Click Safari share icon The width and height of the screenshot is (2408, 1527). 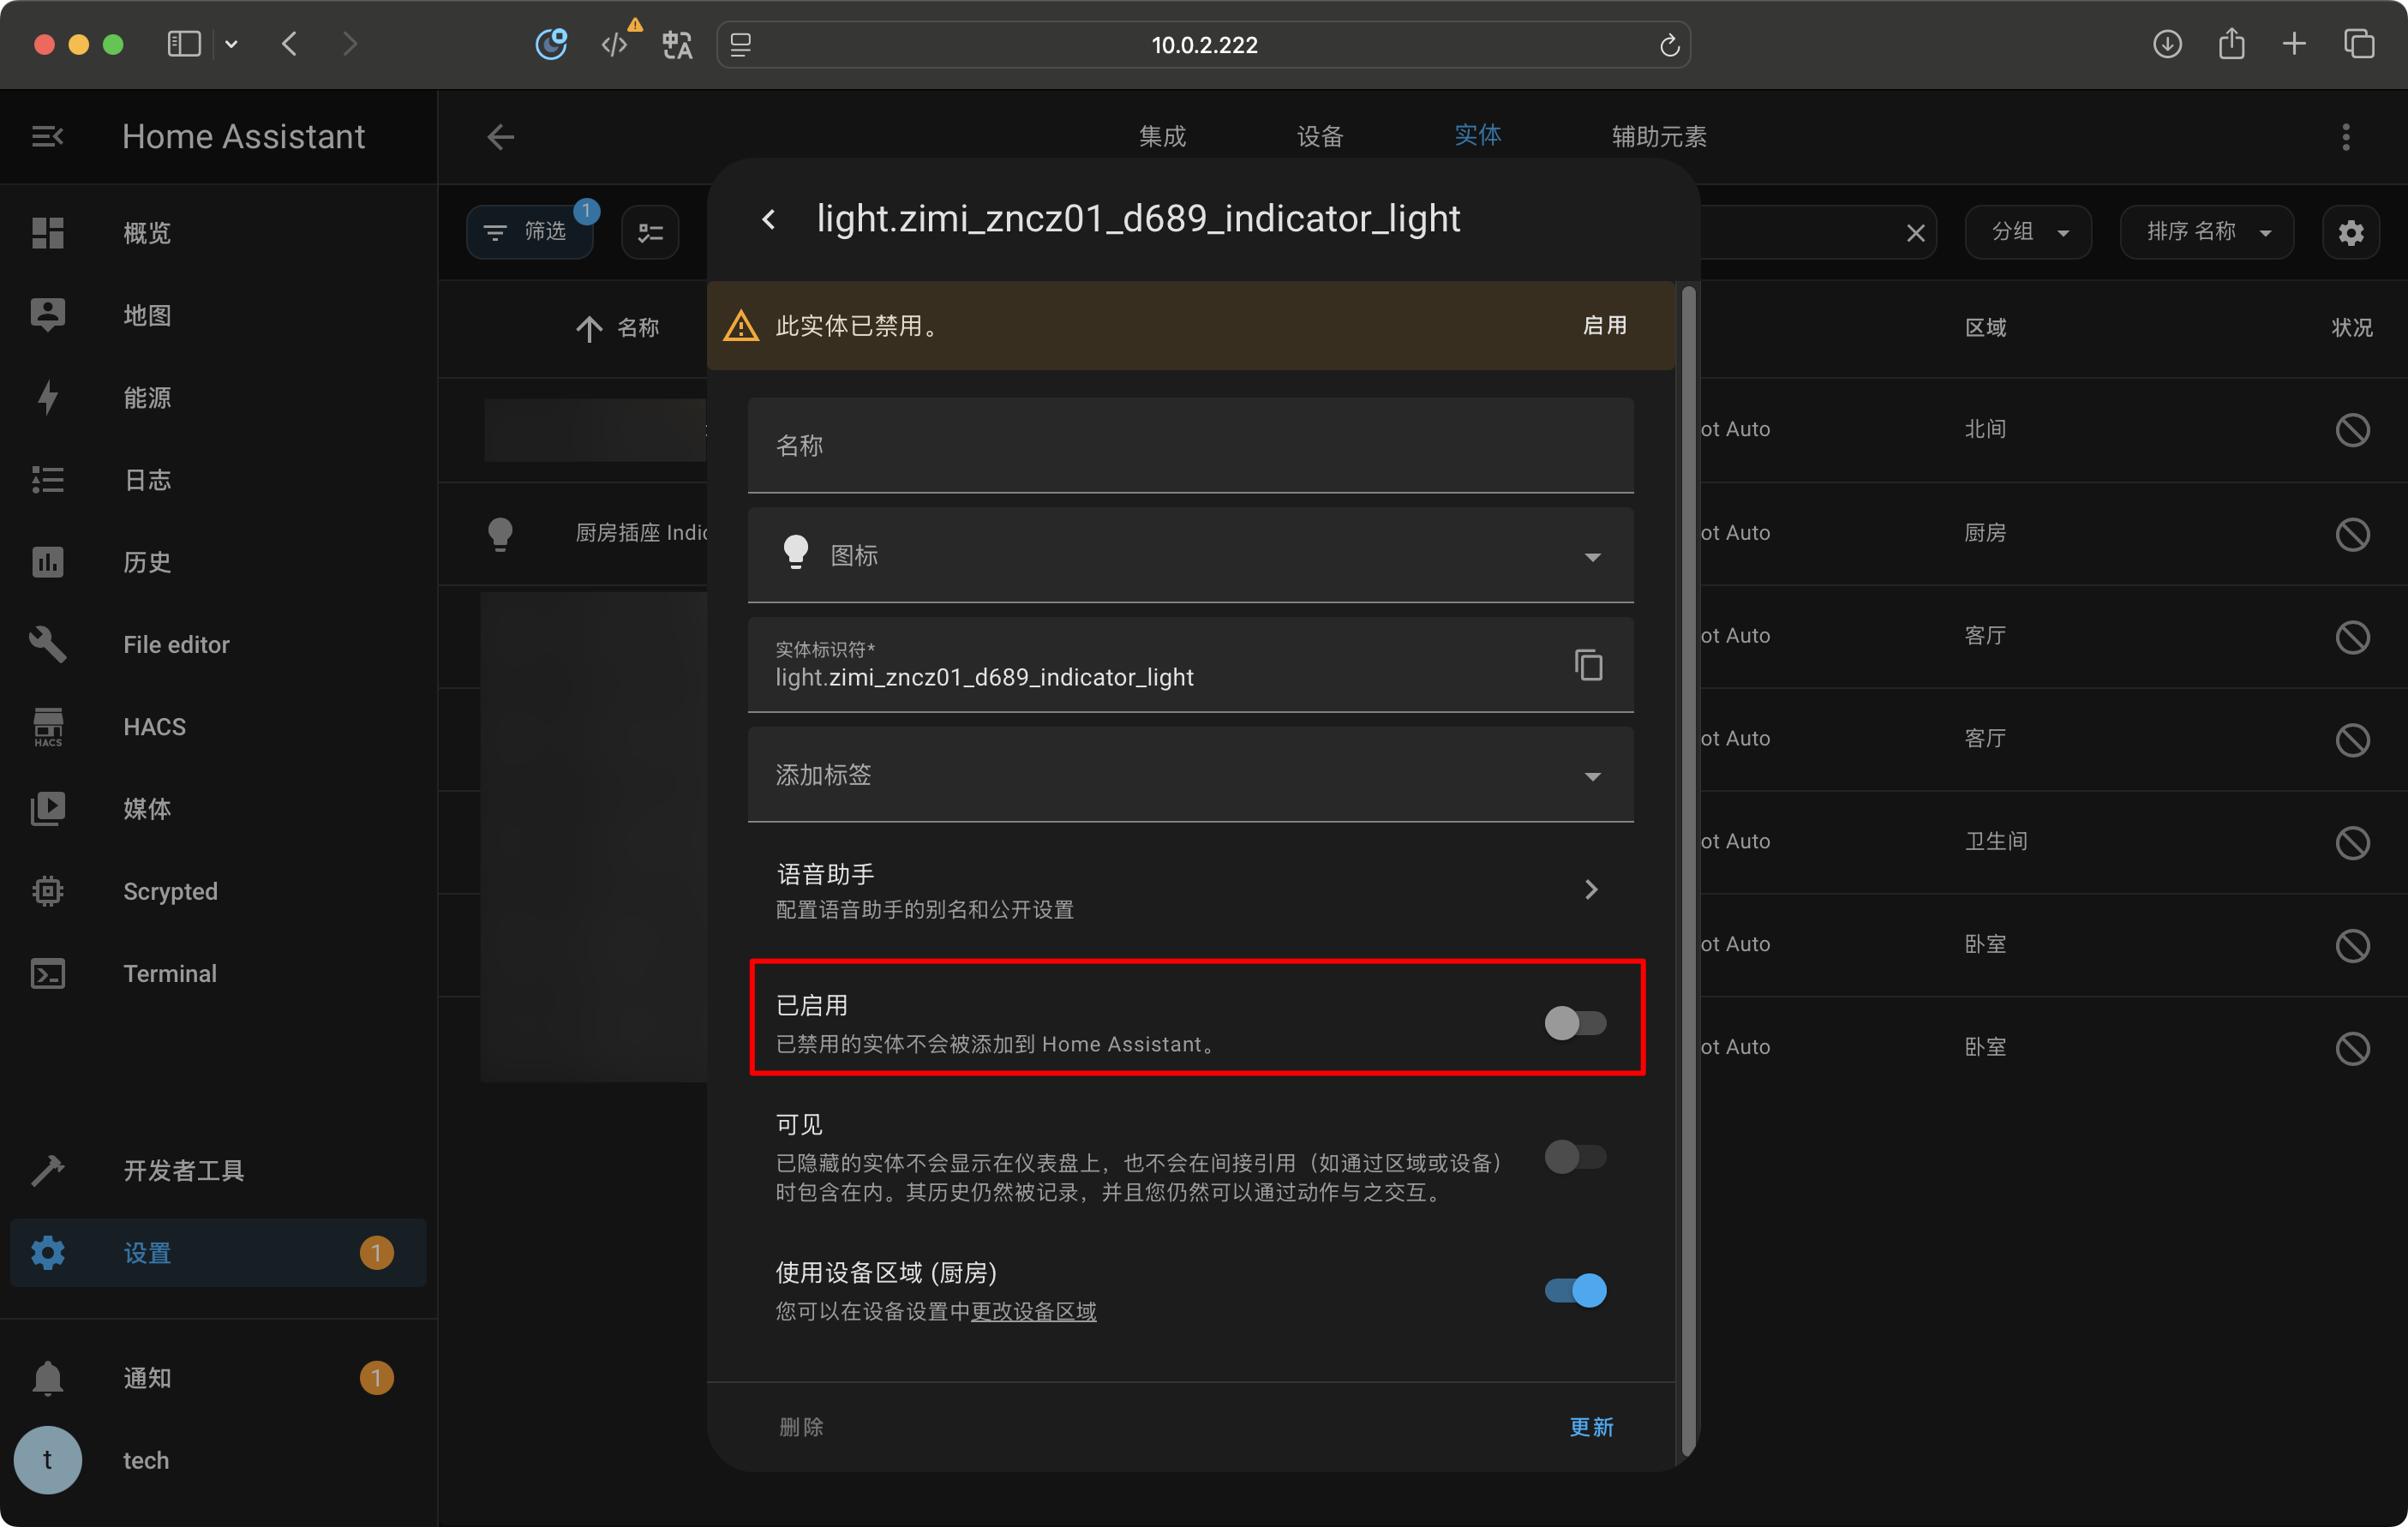(2231, 44)
